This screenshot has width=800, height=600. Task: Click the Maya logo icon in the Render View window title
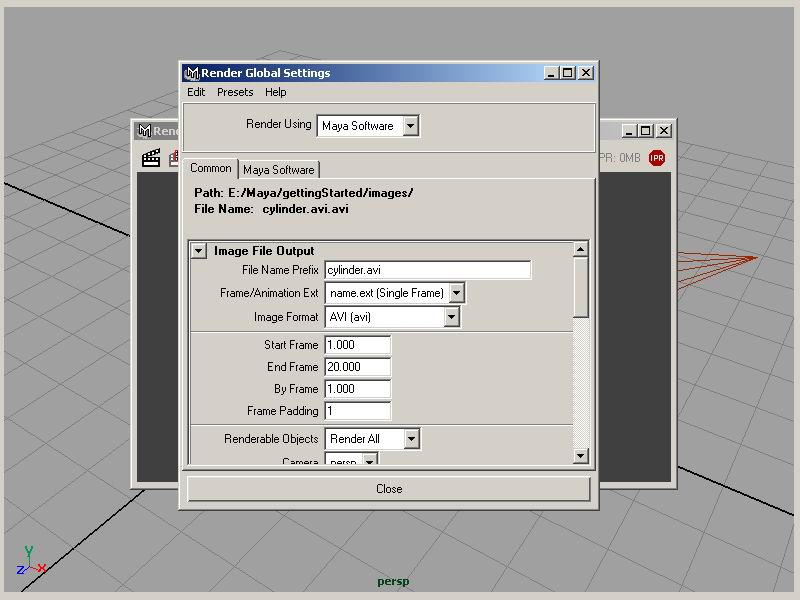[144, 131]
